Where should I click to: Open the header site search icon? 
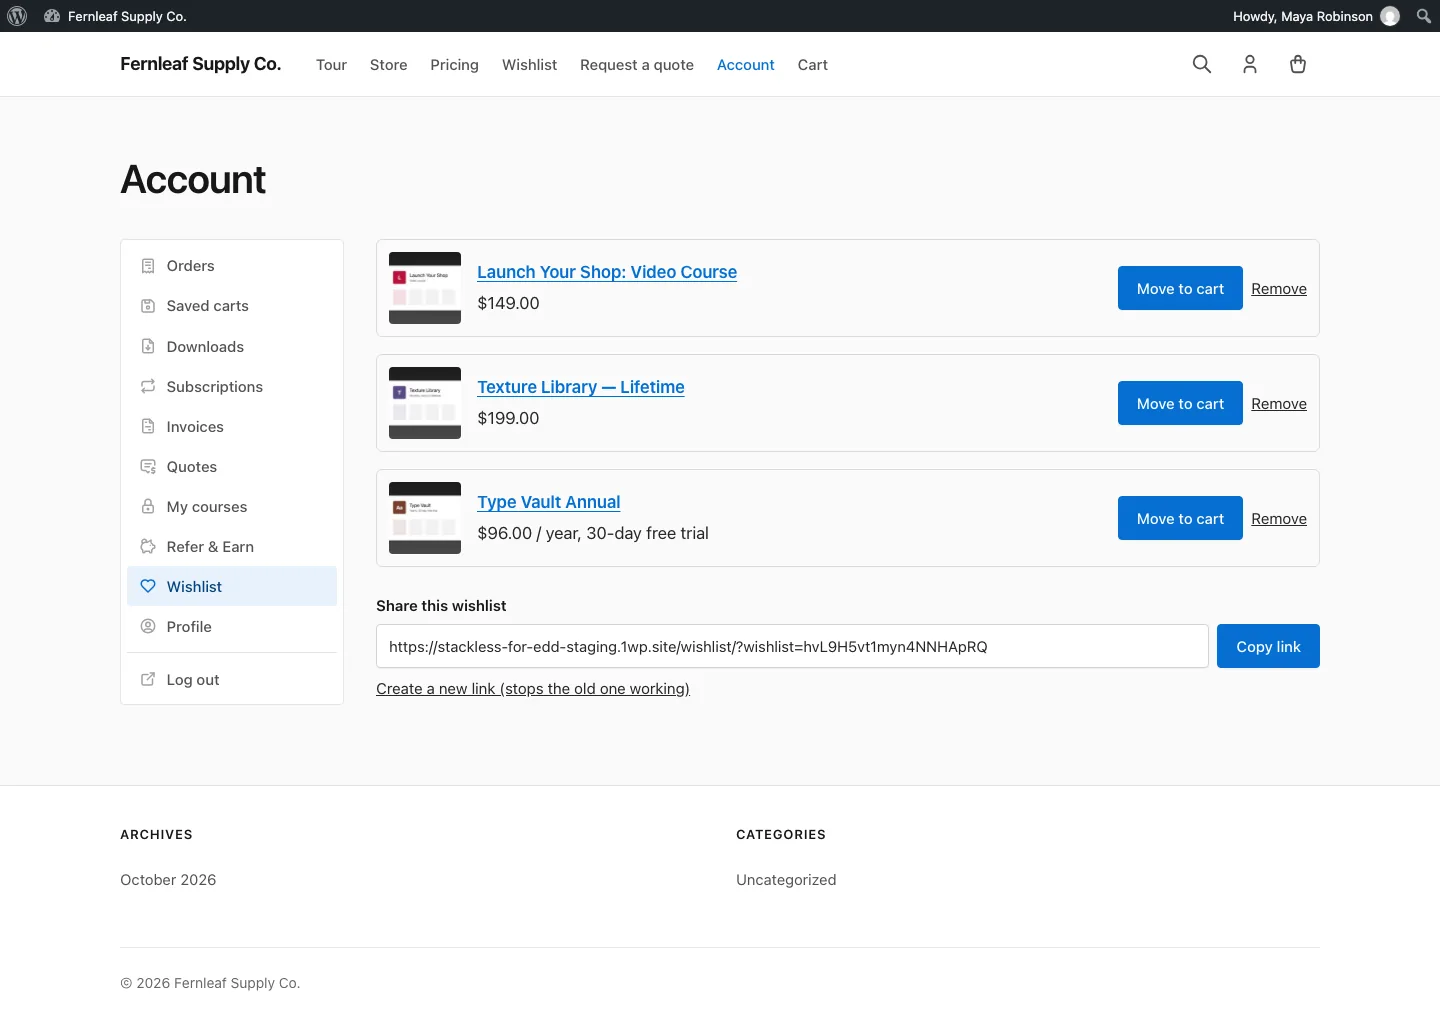pyautogui.click(x=1202, y=64)
